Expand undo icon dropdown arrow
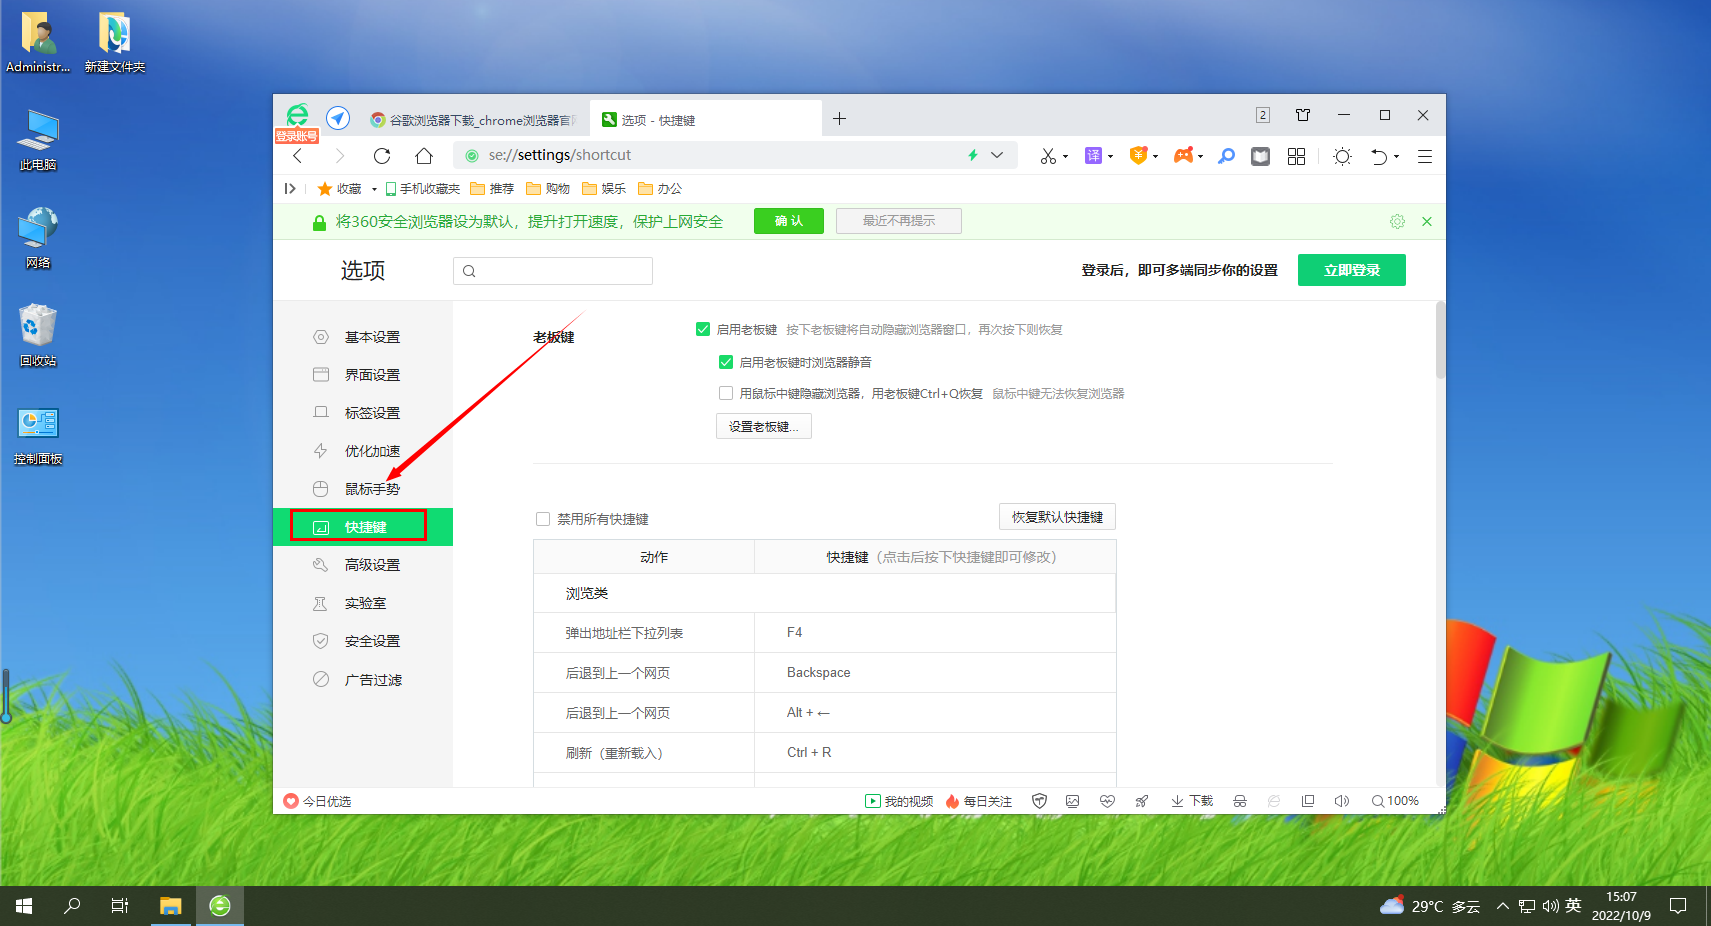 [x=1397, y=157]
